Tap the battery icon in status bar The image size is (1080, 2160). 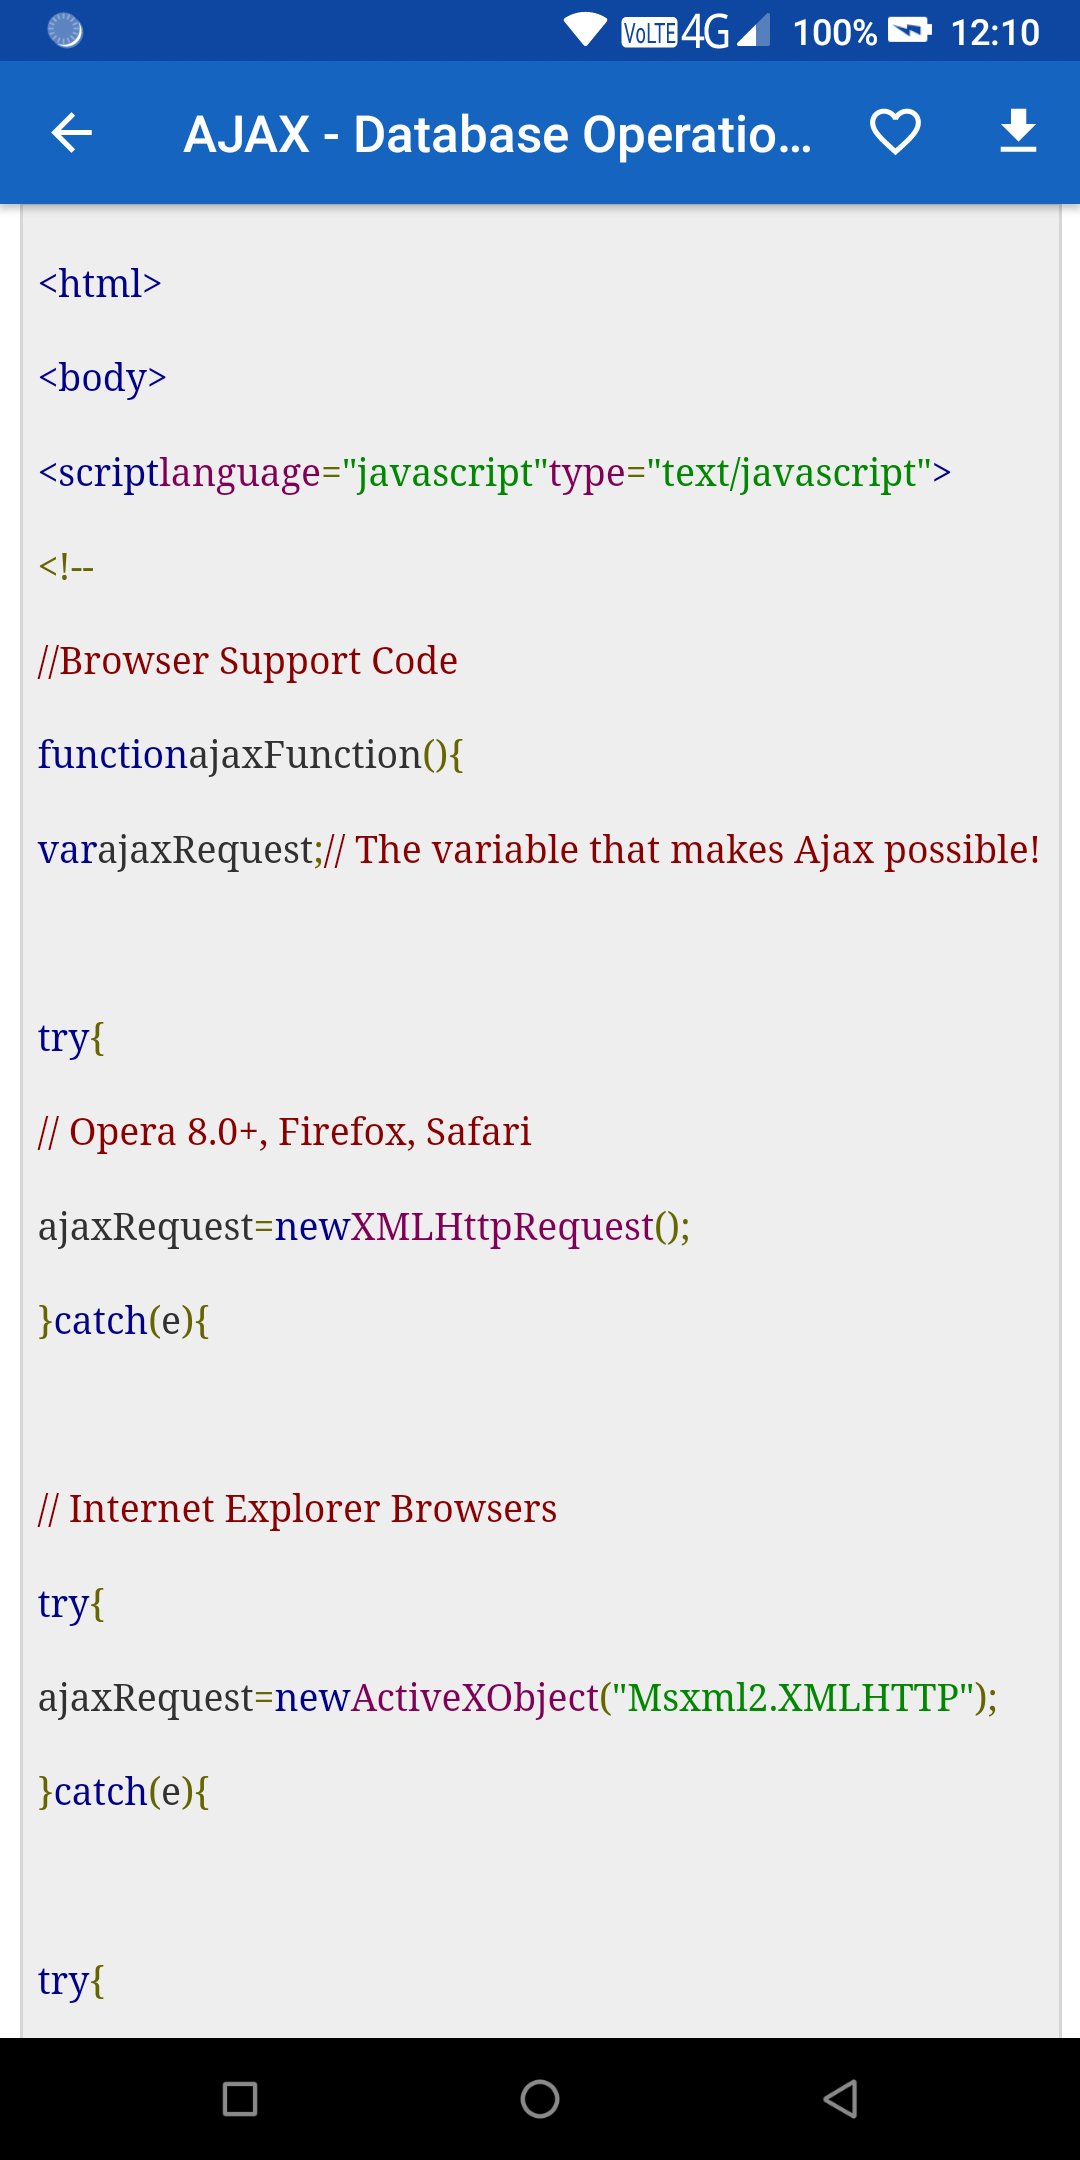909,31
